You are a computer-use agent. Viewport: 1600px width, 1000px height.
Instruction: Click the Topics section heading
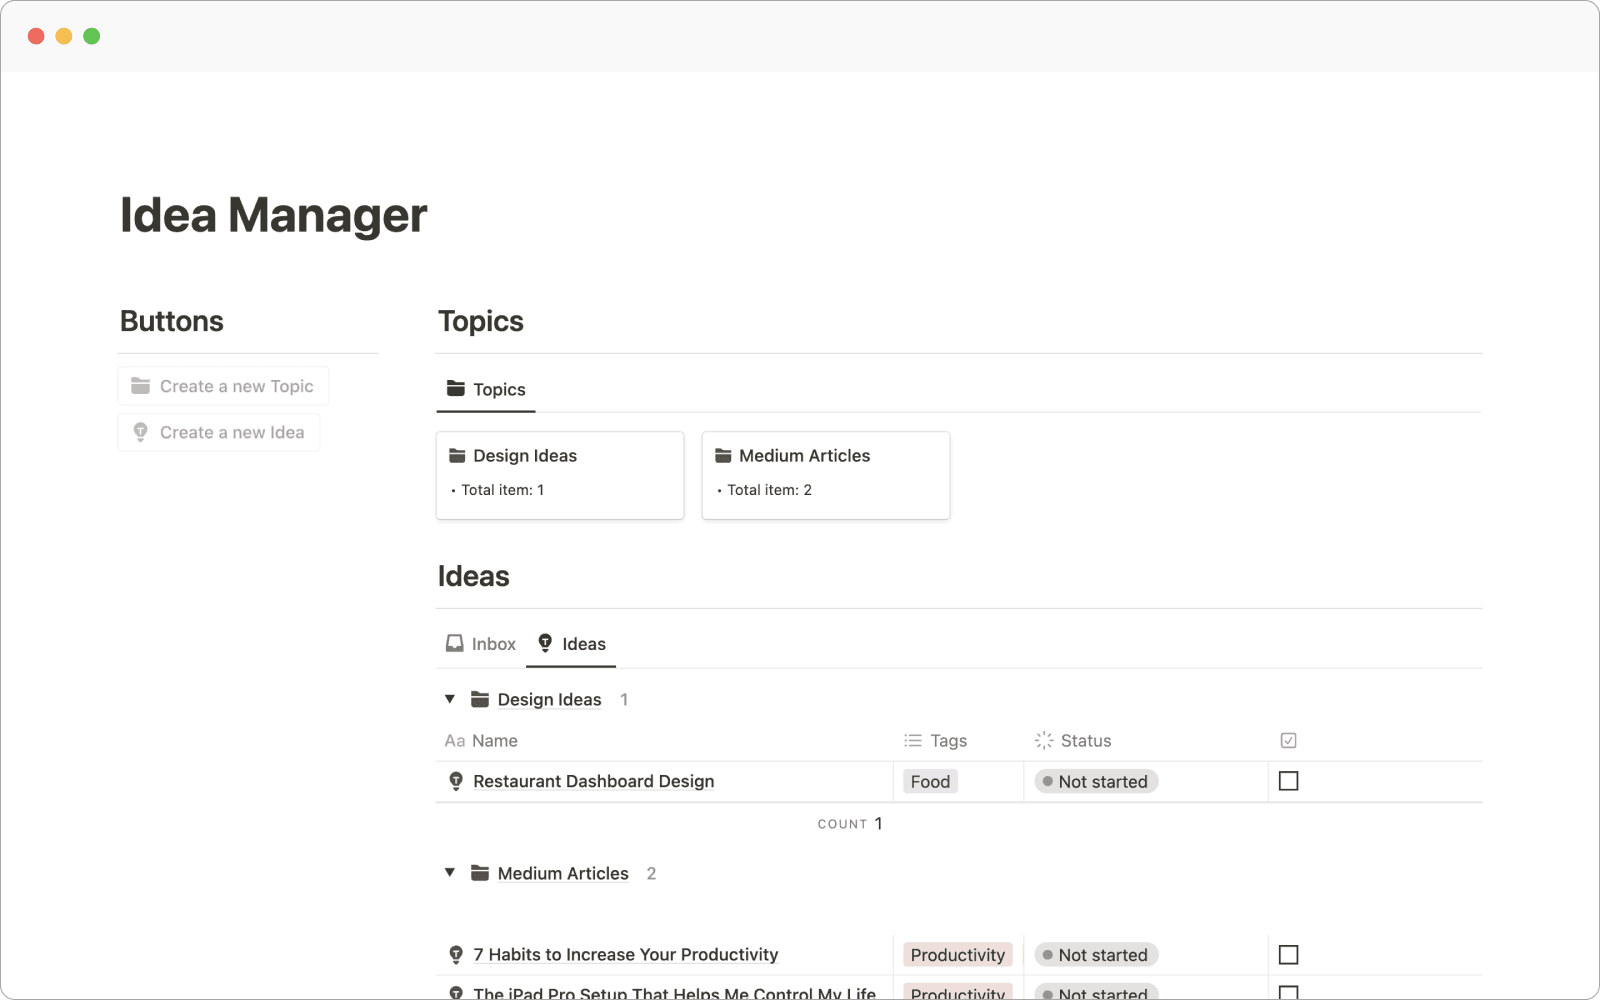pos(481,321)
